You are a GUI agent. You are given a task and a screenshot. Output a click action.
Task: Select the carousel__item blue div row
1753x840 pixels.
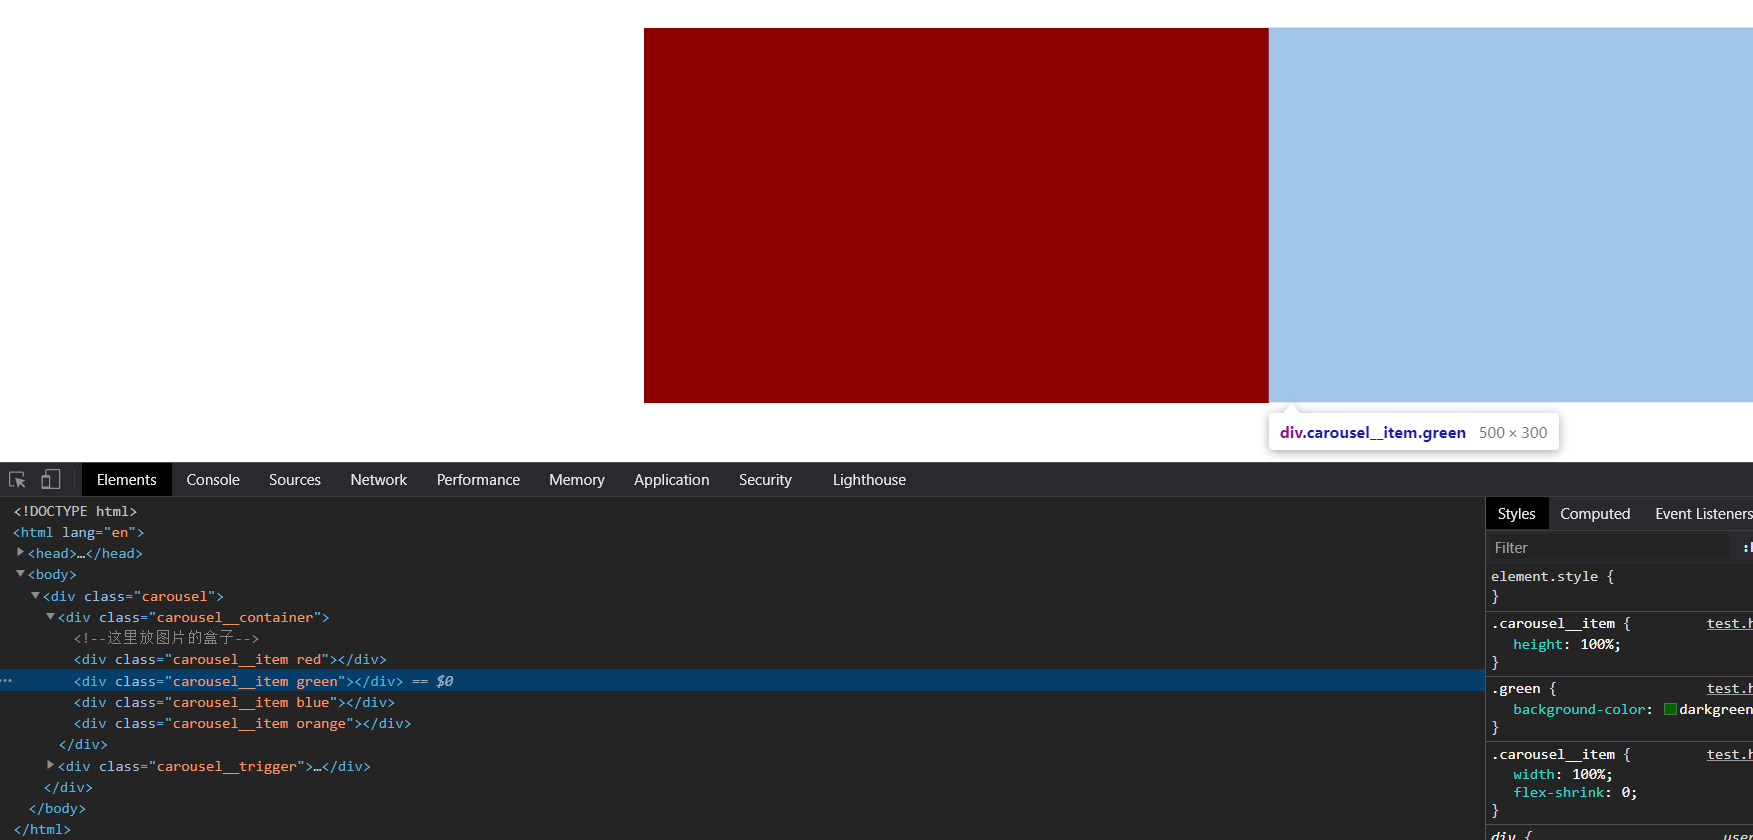[x=742, y=702]
